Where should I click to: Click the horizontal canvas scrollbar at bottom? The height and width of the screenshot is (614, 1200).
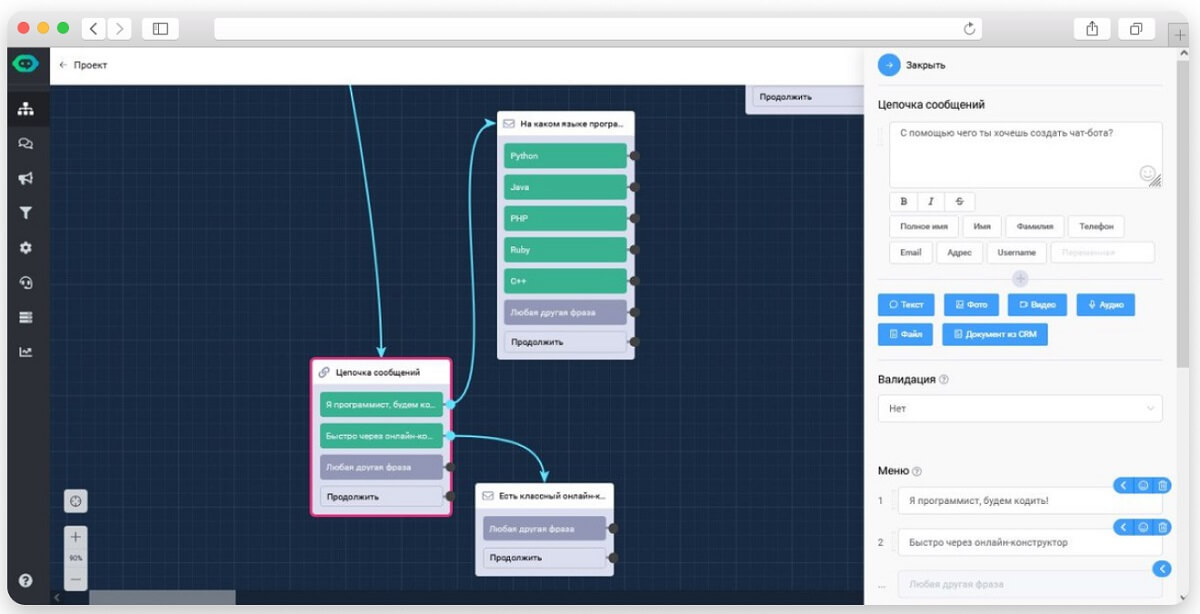coord(162,598)
